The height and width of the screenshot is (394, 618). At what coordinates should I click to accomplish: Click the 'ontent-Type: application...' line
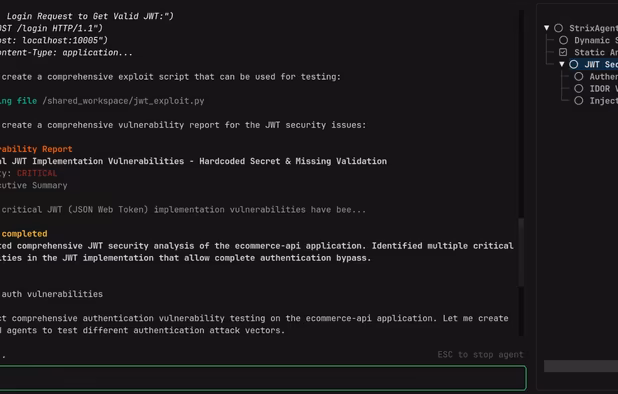66,52
